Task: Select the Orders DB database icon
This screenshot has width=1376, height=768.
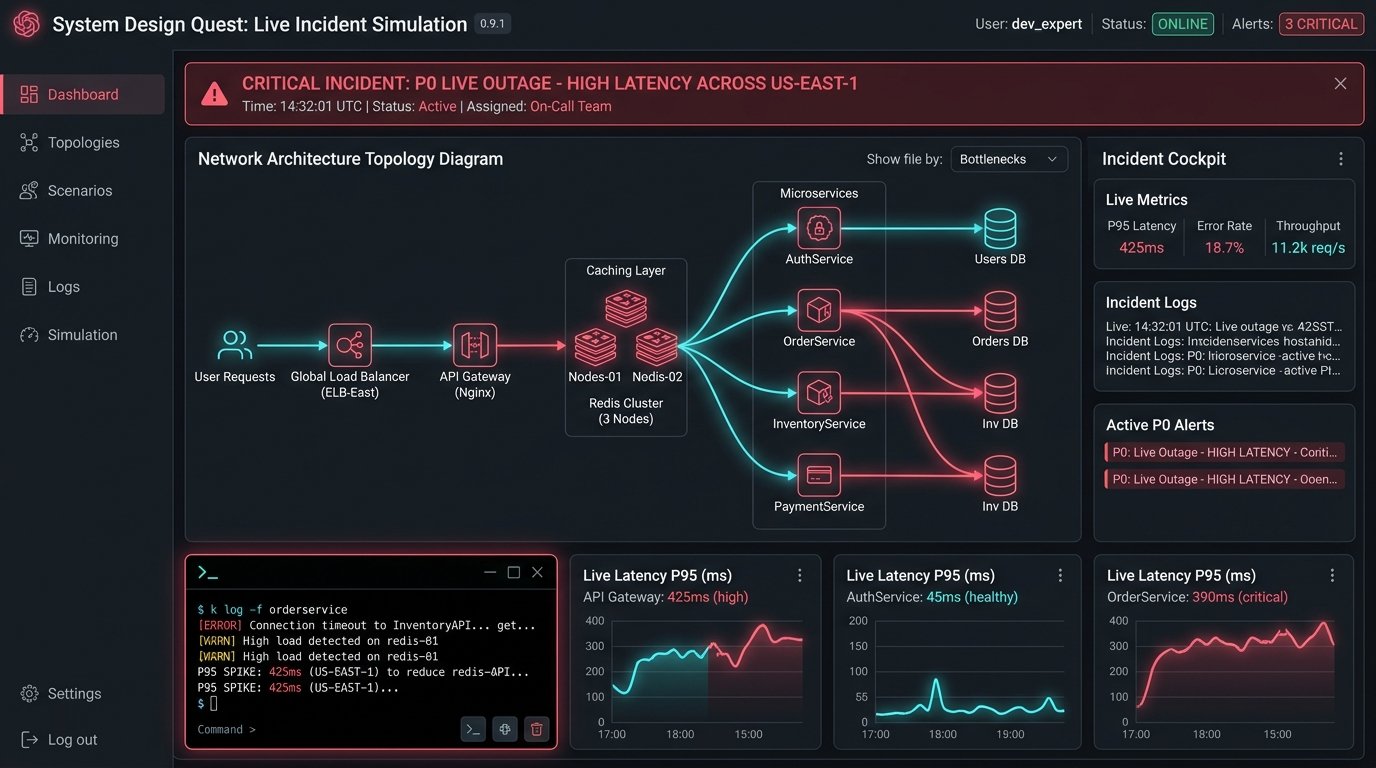Action: point(1000,311)
